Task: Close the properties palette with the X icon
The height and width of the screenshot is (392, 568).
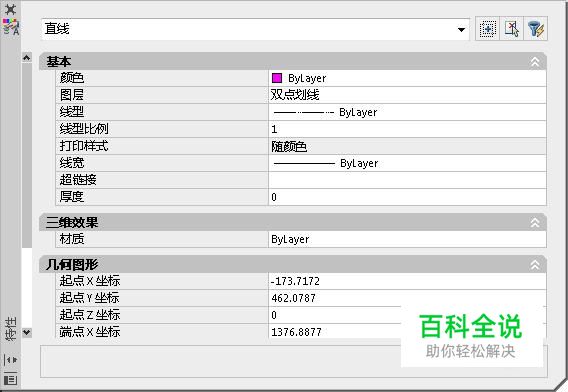Action: click(11, 9)
